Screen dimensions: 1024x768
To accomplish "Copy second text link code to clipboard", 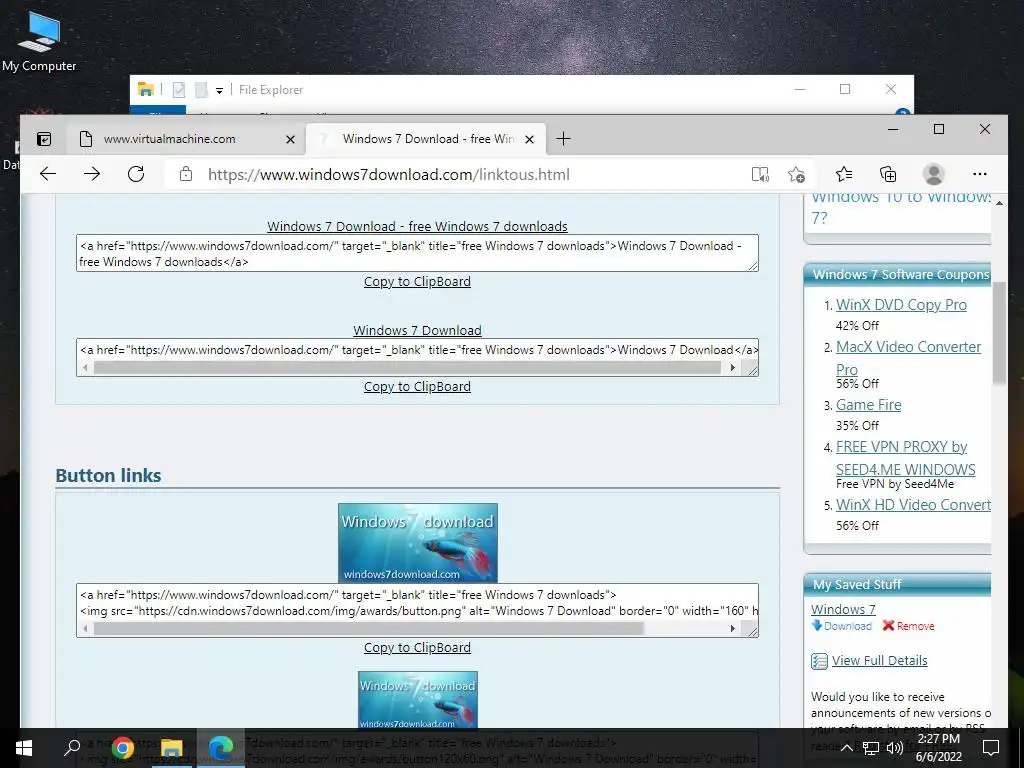I will [417, 387].
